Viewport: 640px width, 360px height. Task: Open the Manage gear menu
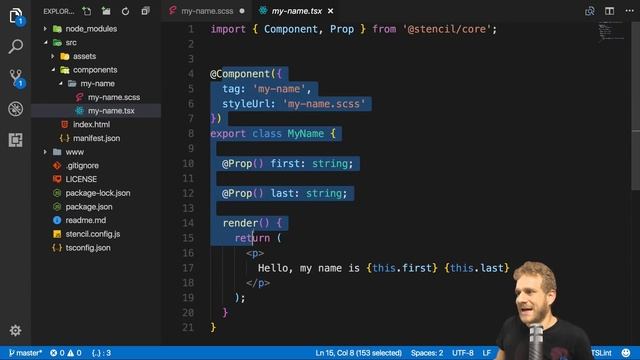[x=16, y=330]
